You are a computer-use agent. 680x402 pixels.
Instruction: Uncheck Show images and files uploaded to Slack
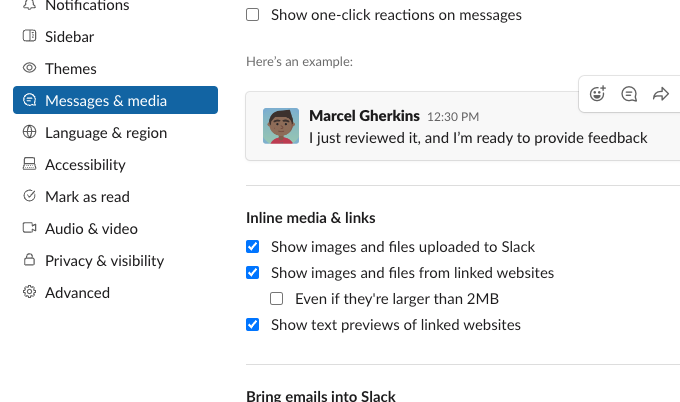pyautogui.click(x=252, y=247)
